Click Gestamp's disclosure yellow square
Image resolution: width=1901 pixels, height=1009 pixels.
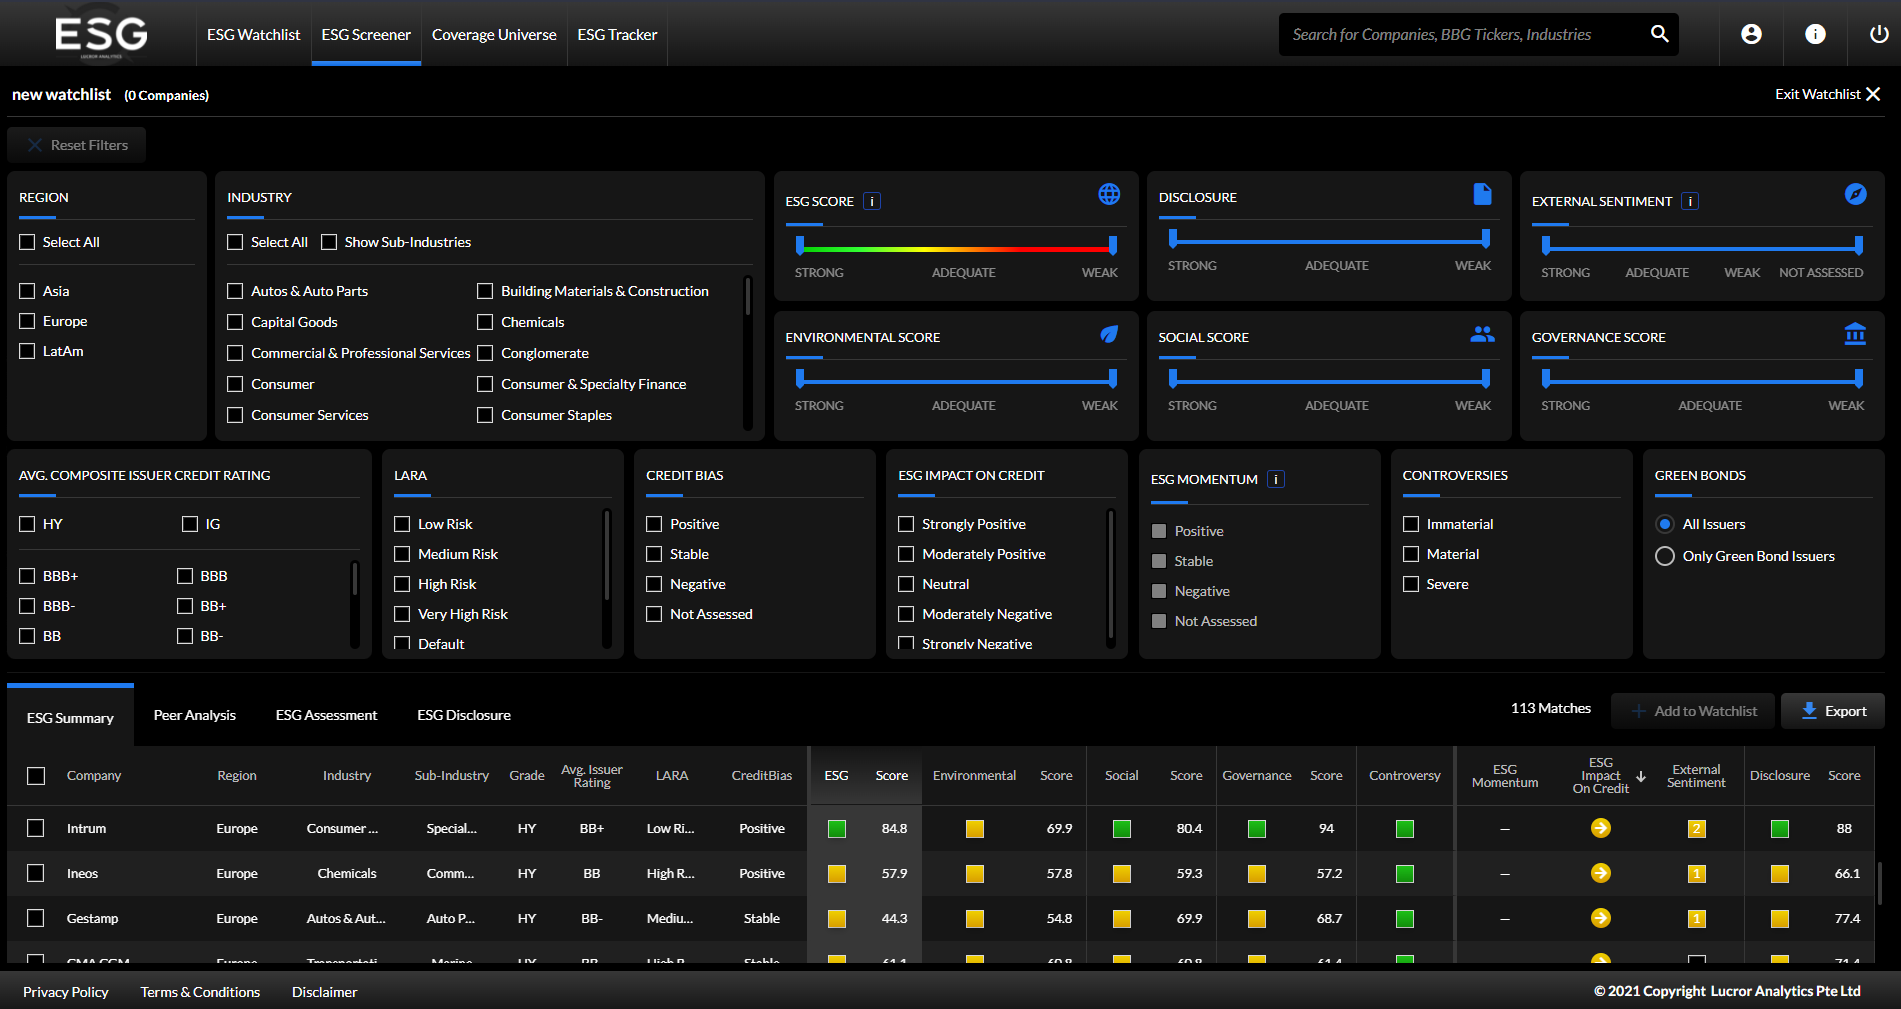point(1779,918)
